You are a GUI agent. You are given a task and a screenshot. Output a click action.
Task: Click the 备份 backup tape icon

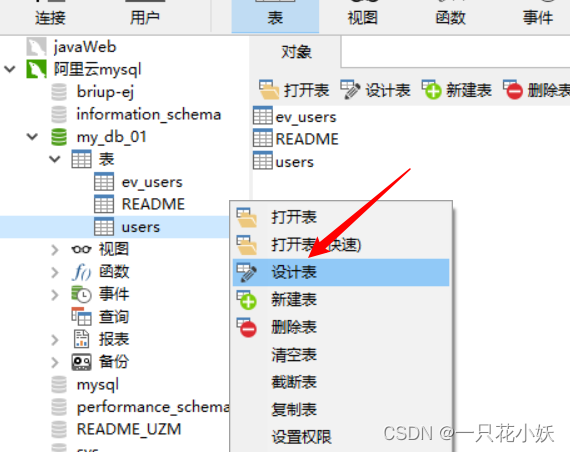pyautogui.click(x=81, y=362)
